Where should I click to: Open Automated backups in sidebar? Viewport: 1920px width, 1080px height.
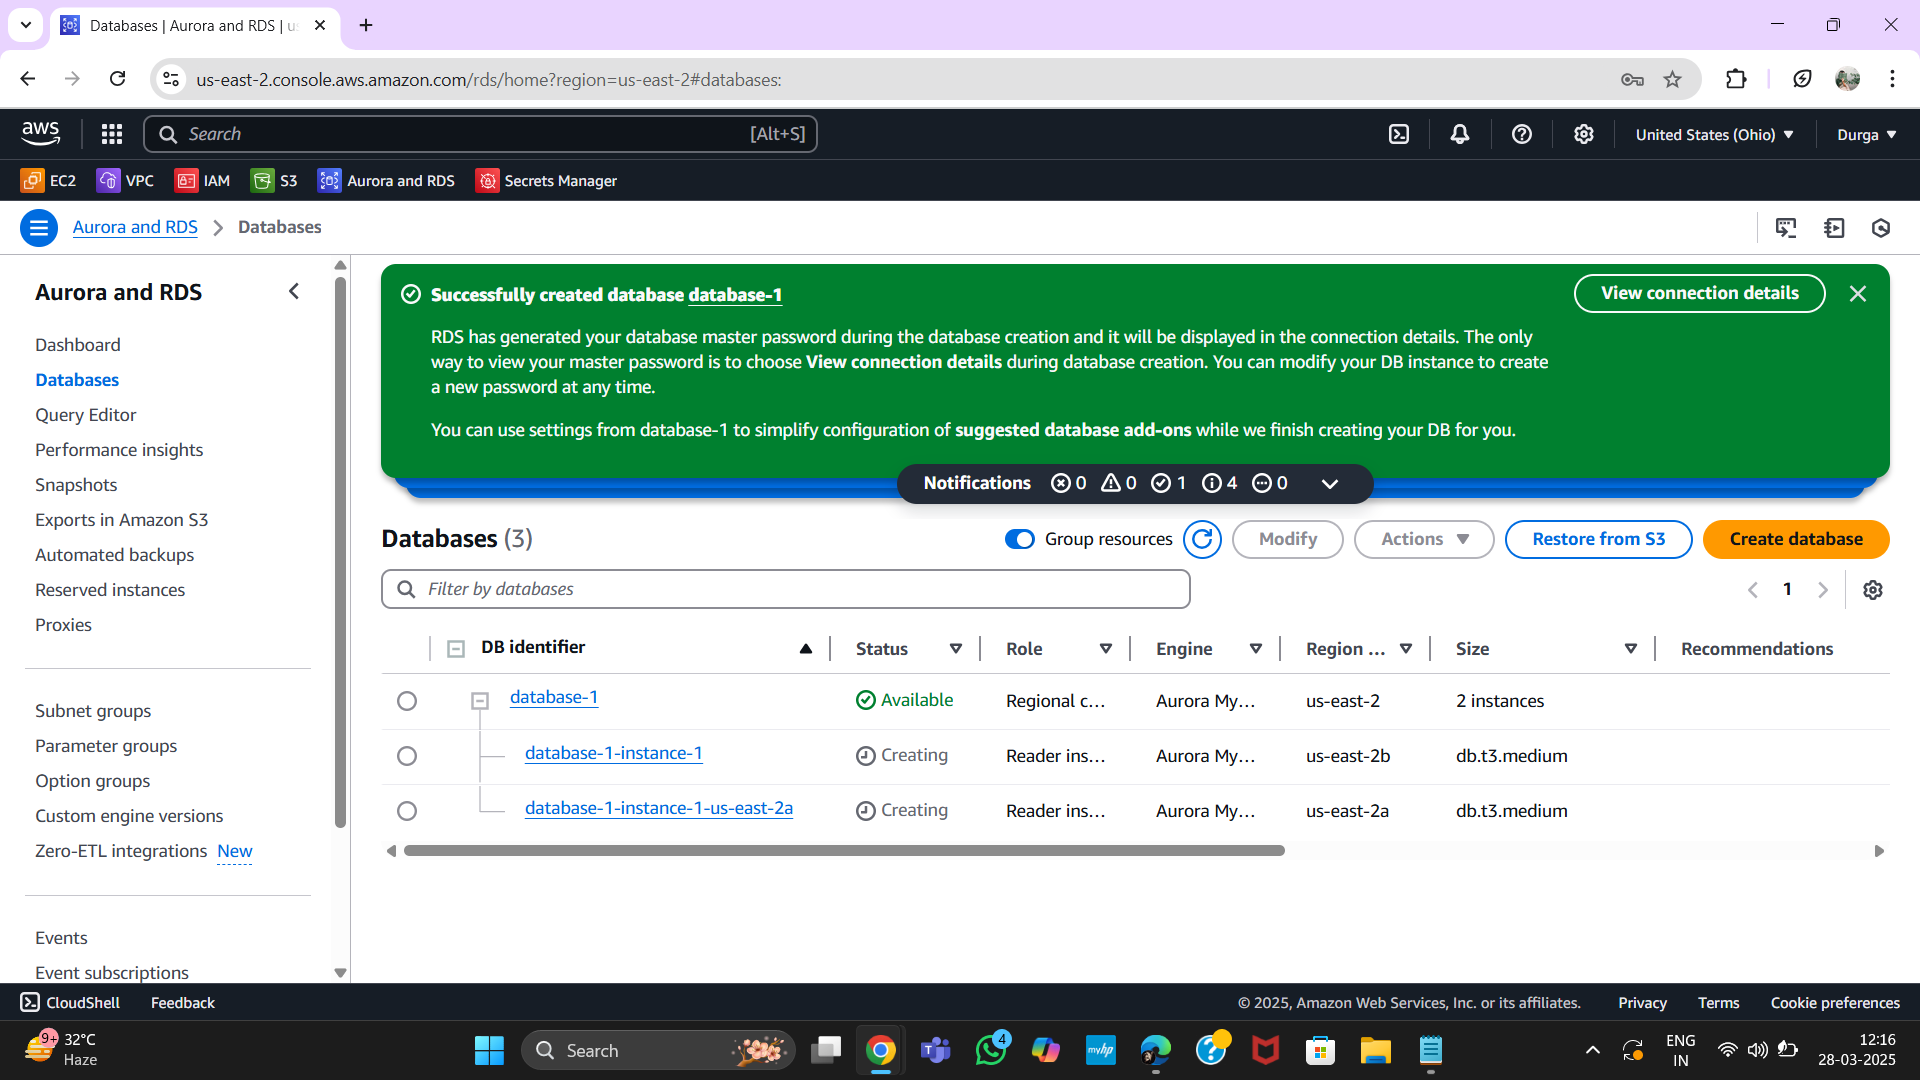pyautogui.click(x=115, y=555)
